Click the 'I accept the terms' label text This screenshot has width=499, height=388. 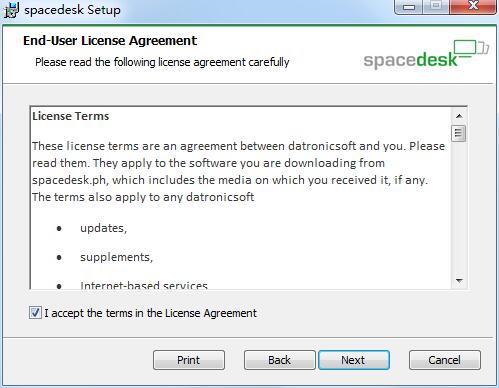click(151, 313)
